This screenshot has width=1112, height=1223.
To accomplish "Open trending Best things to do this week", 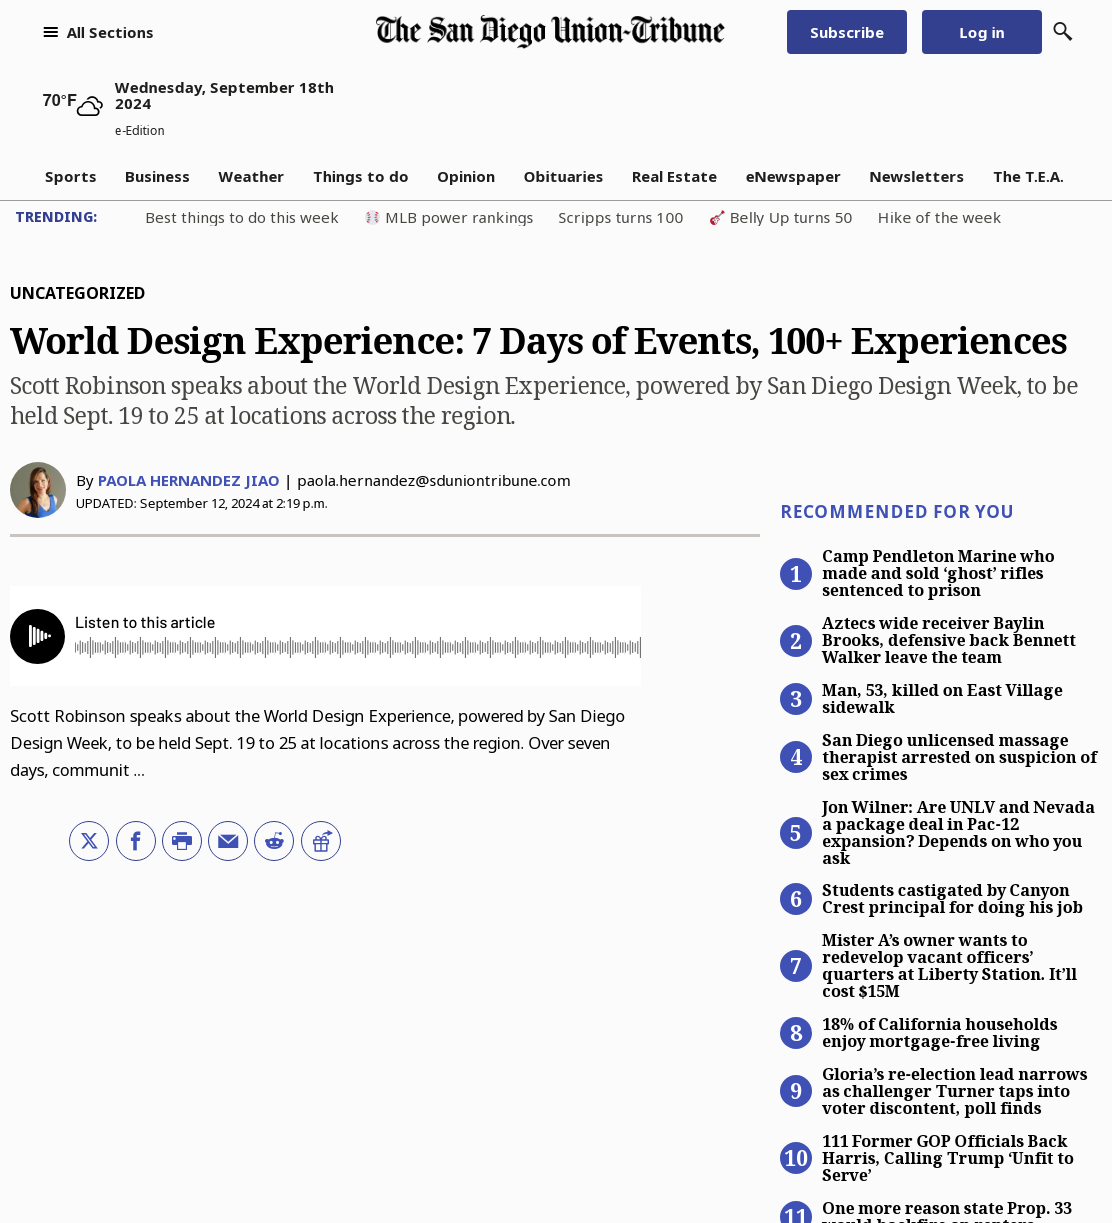I will click(x=242, y=218).
